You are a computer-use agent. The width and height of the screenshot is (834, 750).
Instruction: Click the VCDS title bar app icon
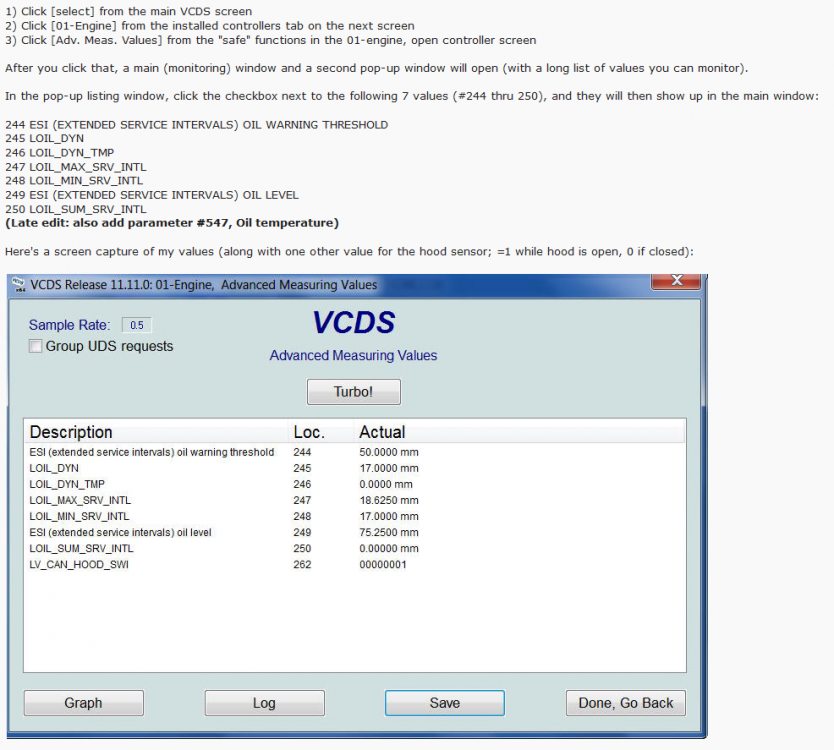[19, 285]
